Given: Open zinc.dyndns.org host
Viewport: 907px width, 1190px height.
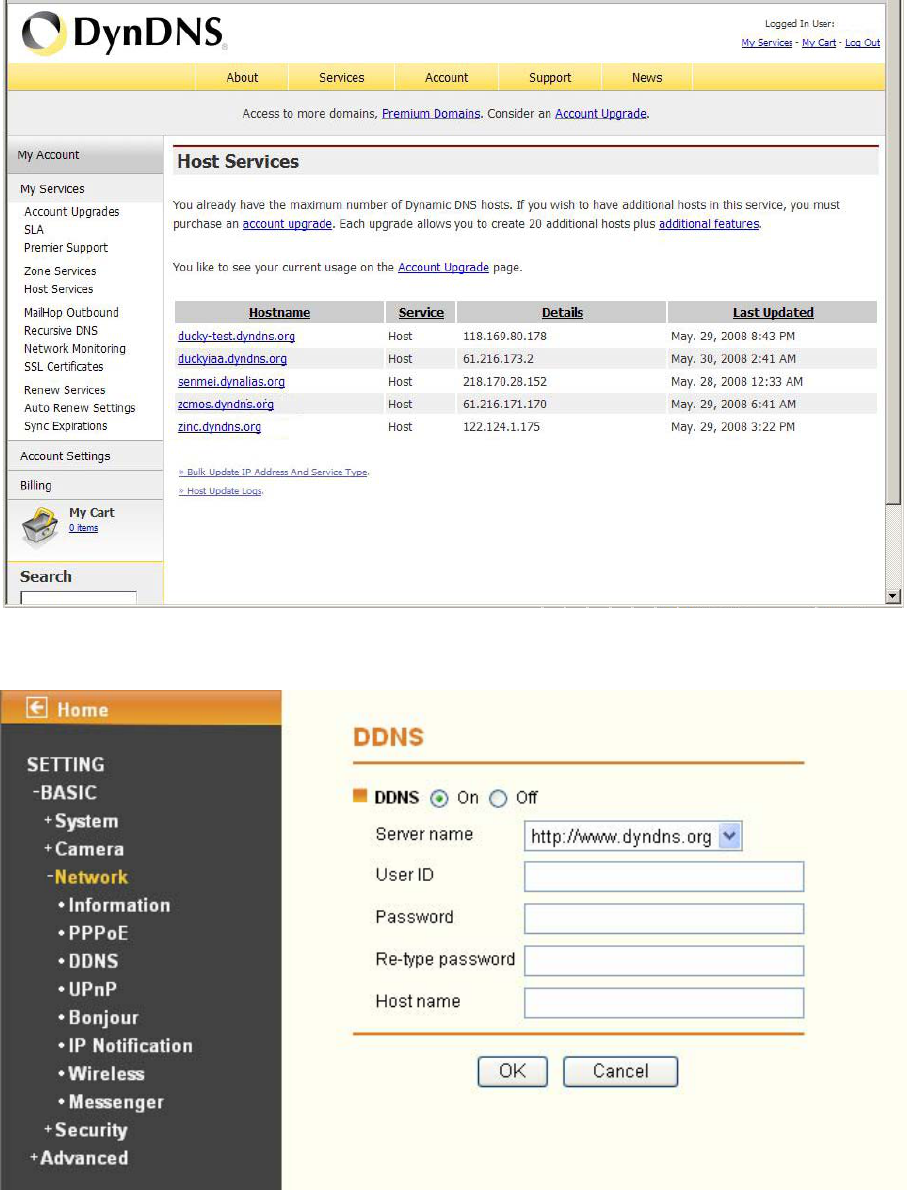Looking at the screenshot, I should click(x=219, y=427).
